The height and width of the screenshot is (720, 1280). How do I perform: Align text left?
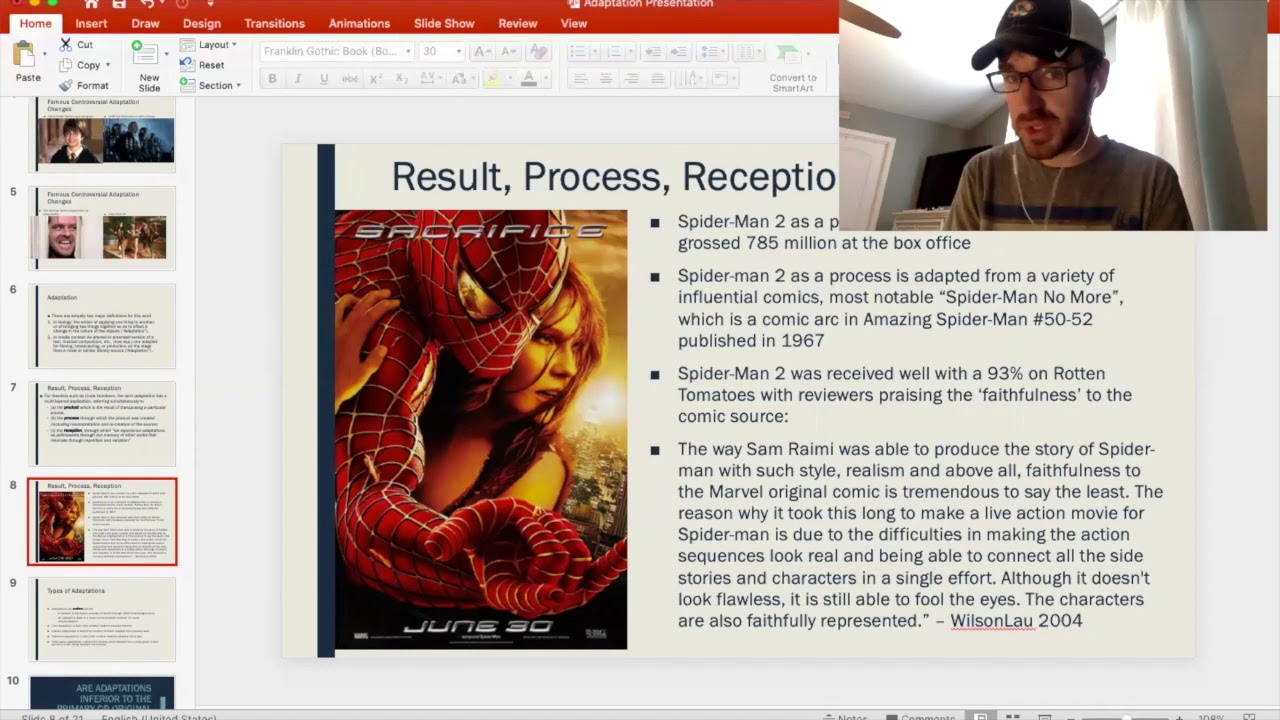coord(580,78)
